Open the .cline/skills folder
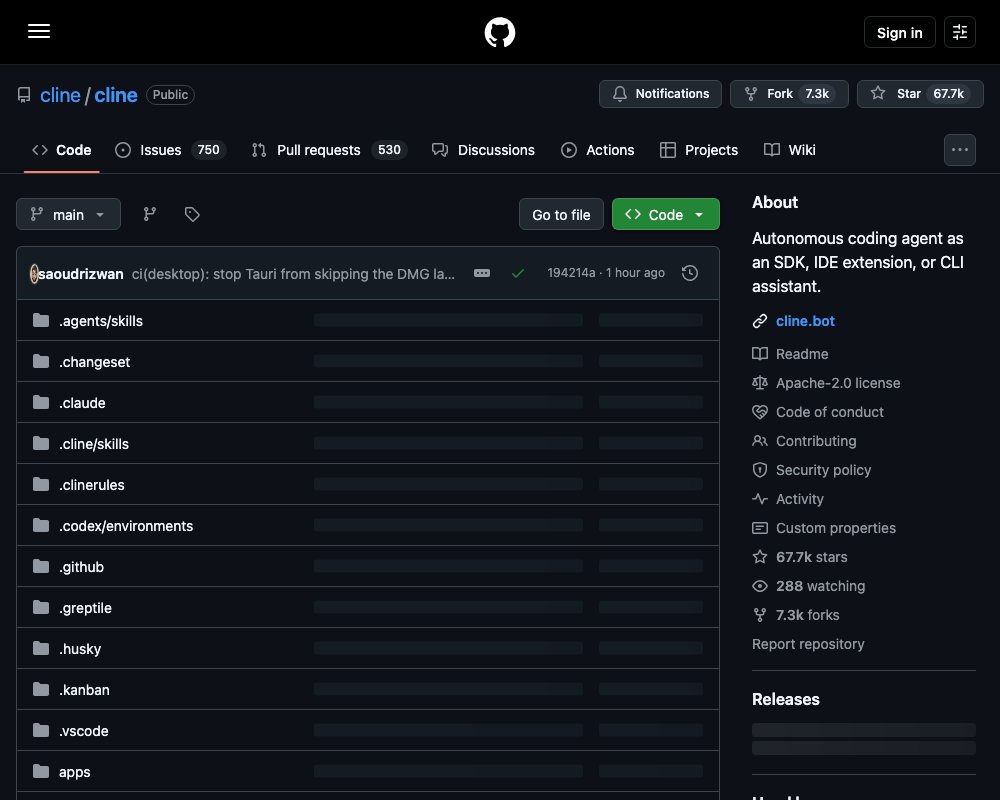The height and width of the screenshot is (800, 1000). pyautogui.click(x=94, y=443)
